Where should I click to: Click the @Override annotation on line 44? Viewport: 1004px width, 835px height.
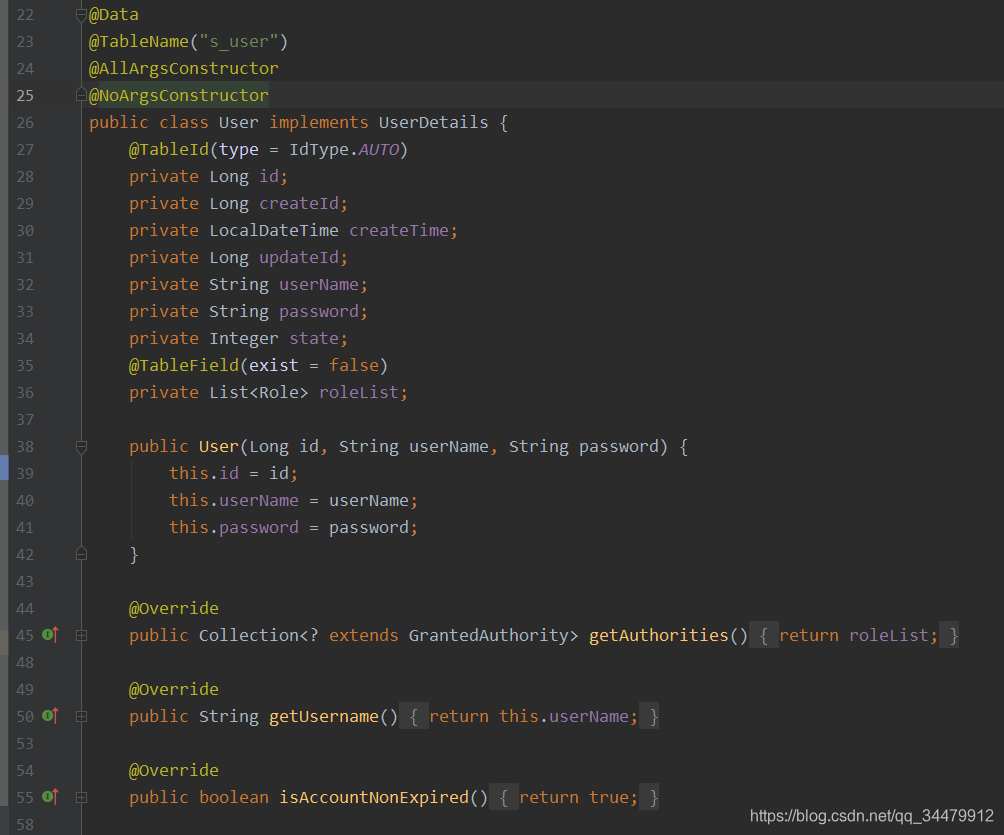click(174, 608)
